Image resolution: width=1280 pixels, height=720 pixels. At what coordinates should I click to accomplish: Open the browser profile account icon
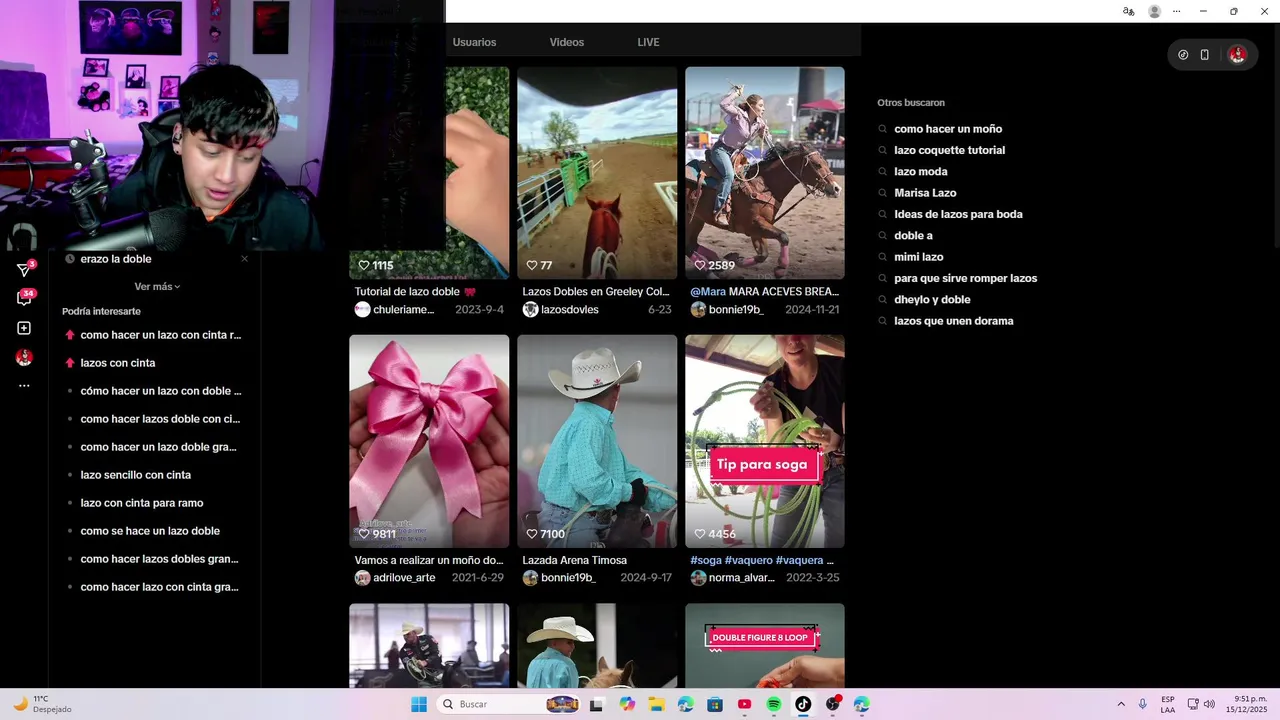1155,11
